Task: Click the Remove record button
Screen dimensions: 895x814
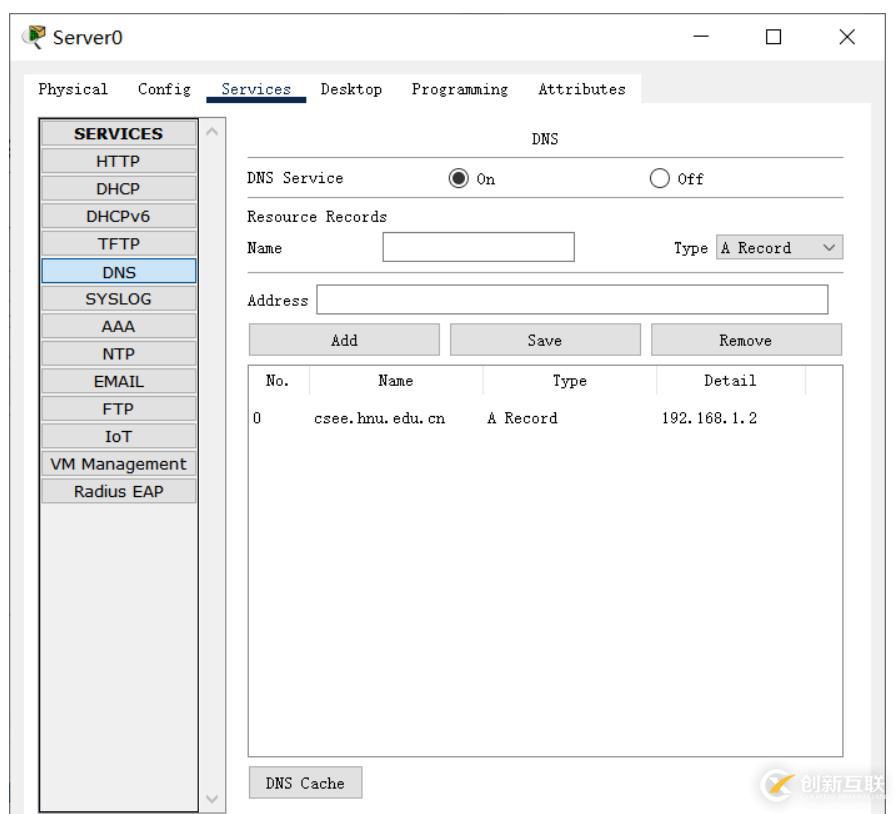Action: pos(746,340)
